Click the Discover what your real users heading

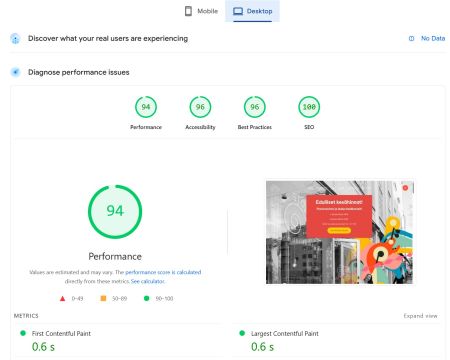coord(108,39)
